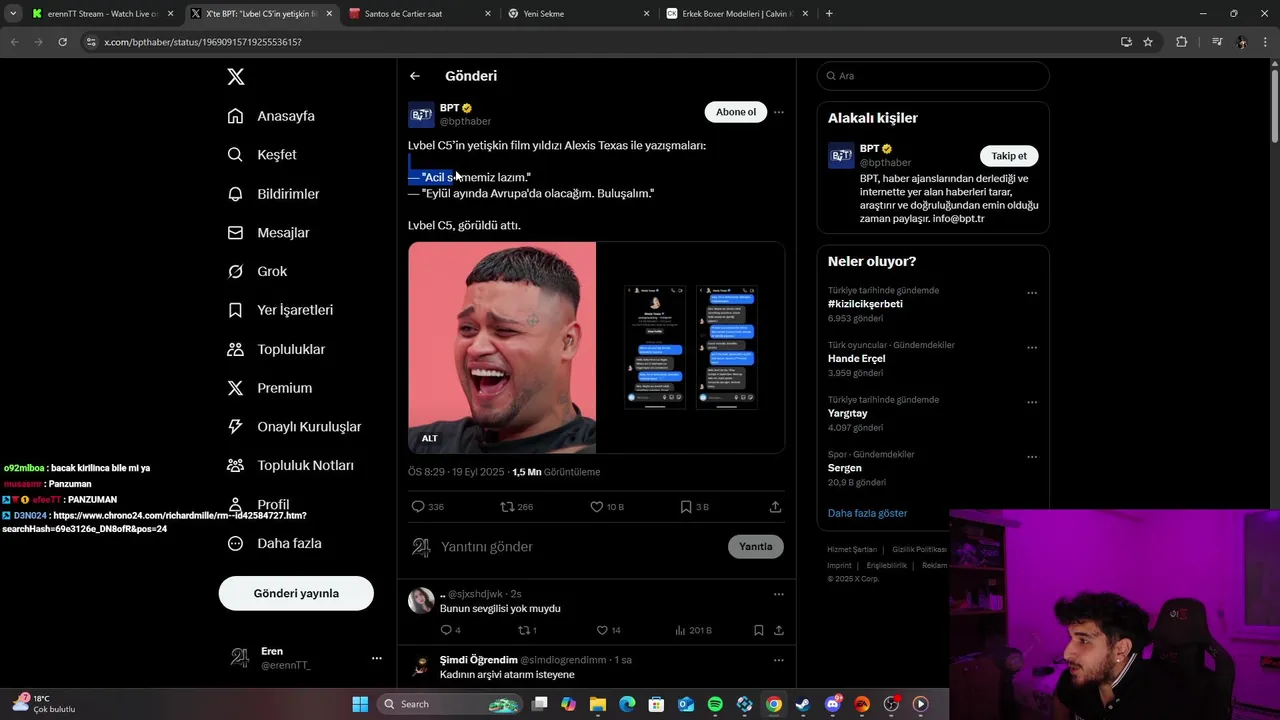Image resolution: width=1280 pixels, height=720 pixels.
Task: Switch to the Santos de Cartier saat tab
Action: [x=420, y=14]
